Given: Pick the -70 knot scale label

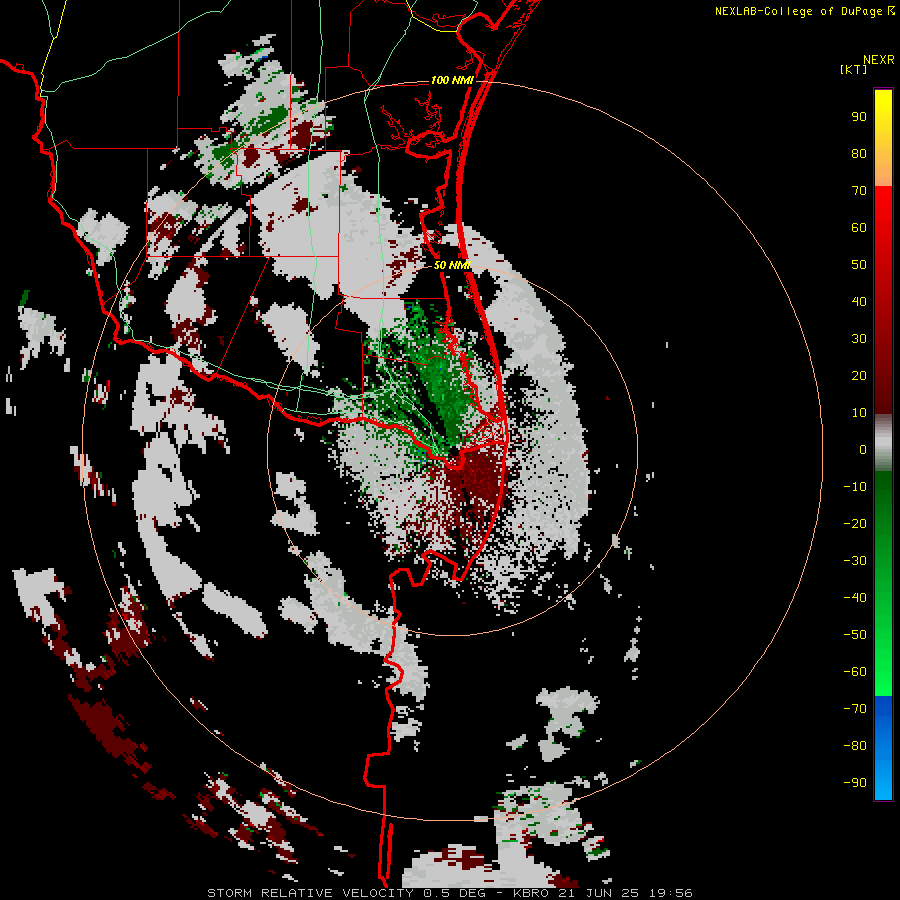Looking at the screenshot, I should click(855, 709).
